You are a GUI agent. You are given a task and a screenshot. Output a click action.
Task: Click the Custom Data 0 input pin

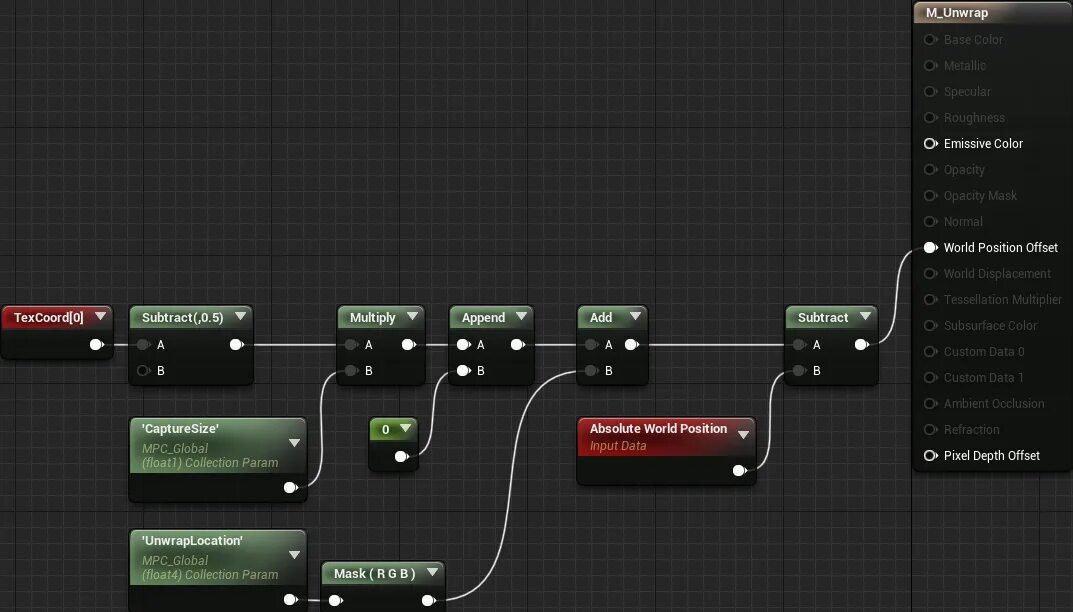931,352
